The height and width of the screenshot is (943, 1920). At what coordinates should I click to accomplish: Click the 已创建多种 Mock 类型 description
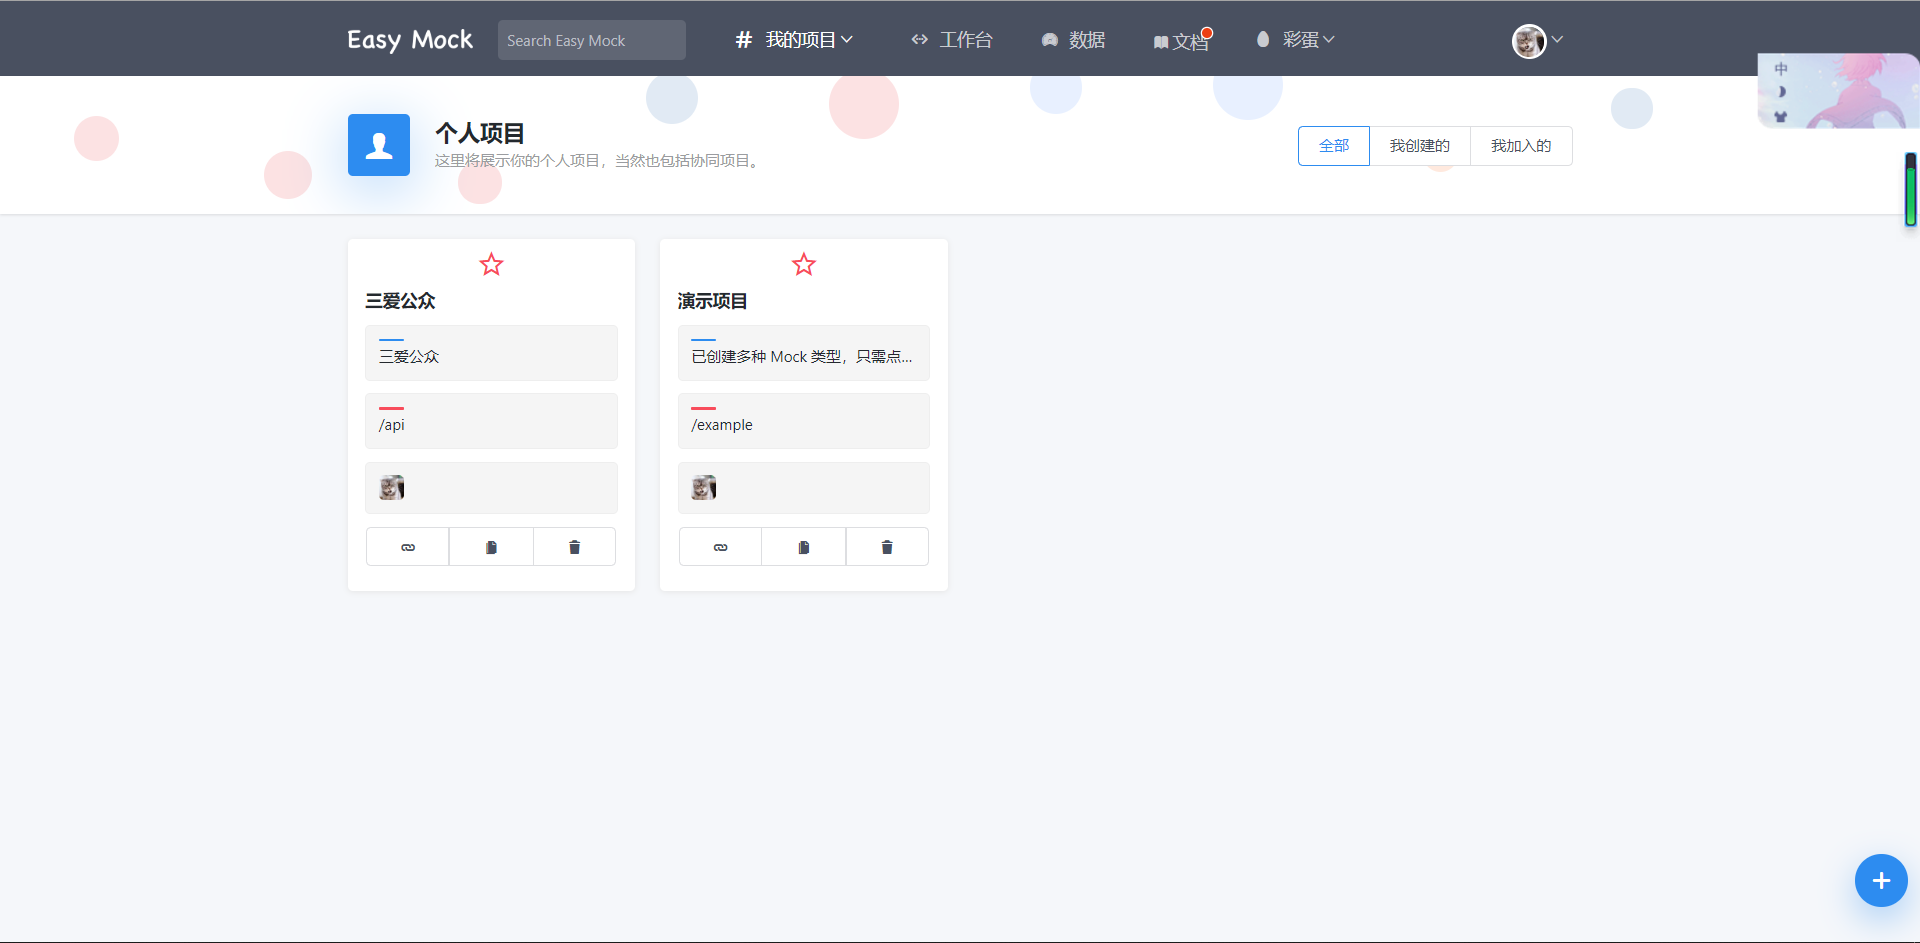pos(804,353)
